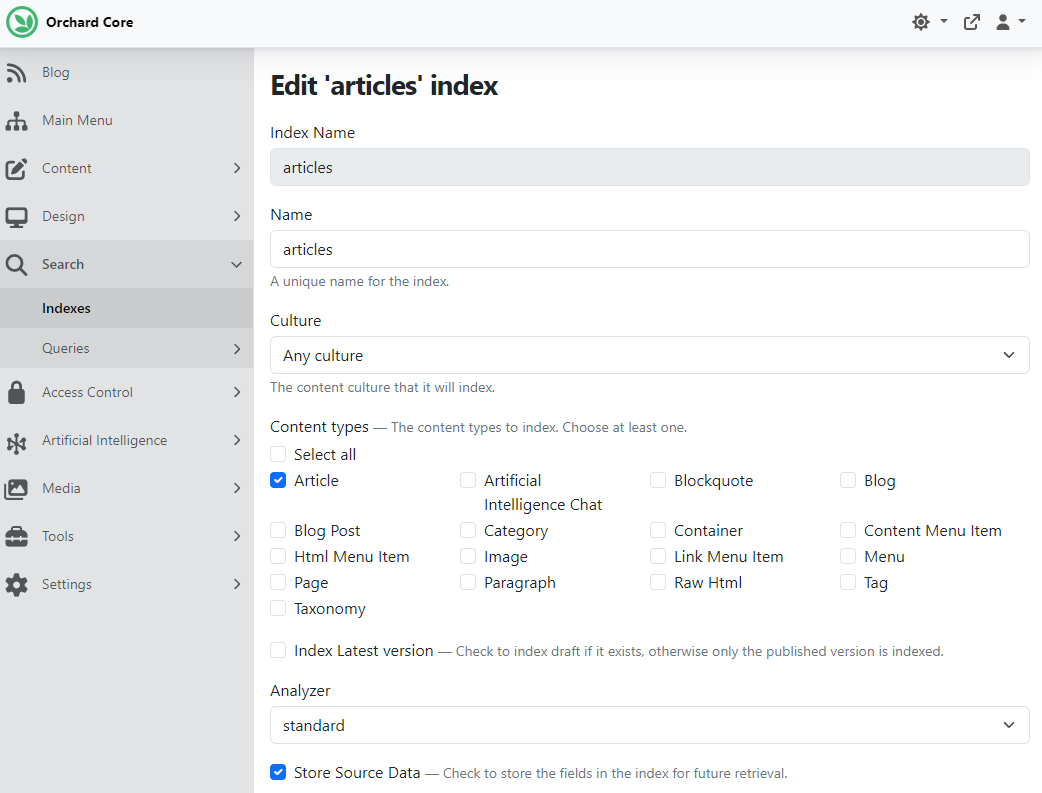Screen dimensions: 1042x793
Task: Expand the Settings menu chevron
Action: pyautogui.click(x=237, y=584)
